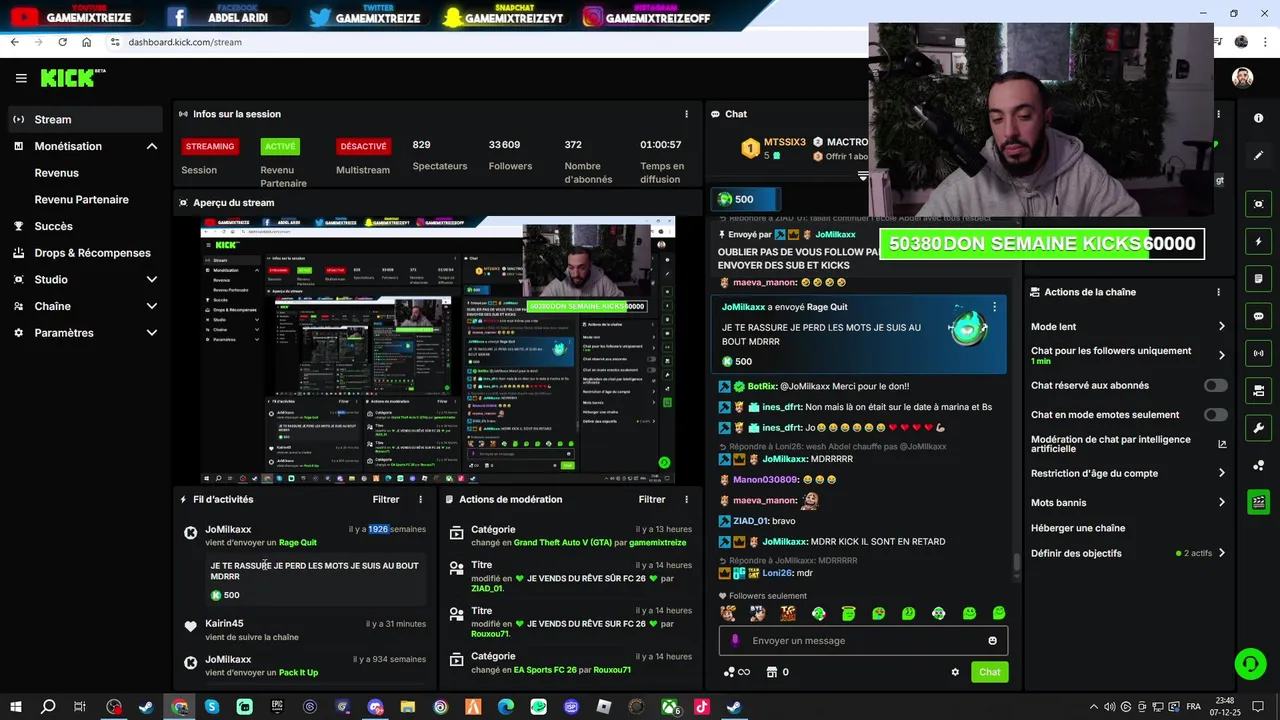Click the chat bubble icon in right sidebar

pyautogui.click(x=1258, y=316)
